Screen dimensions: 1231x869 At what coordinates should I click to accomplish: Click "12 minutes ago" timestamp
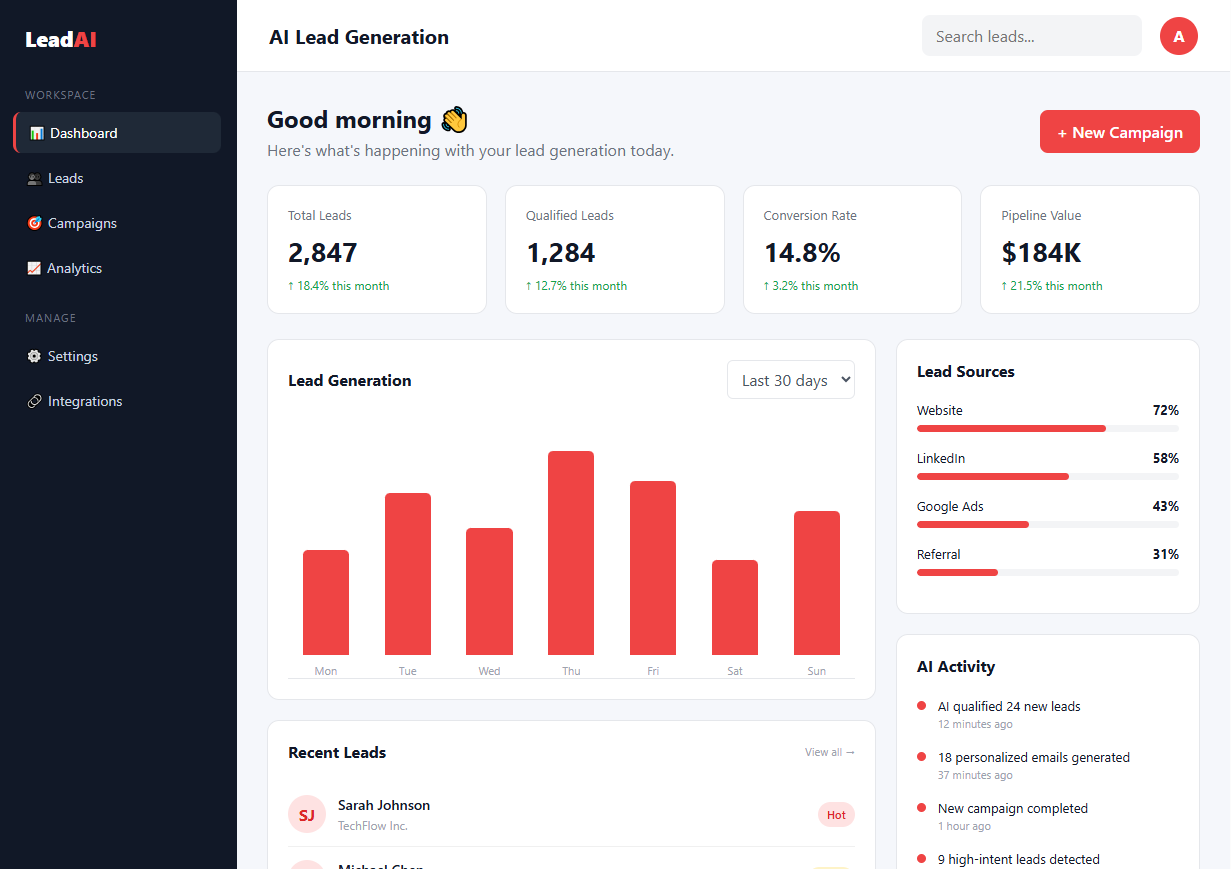[975, 724]
